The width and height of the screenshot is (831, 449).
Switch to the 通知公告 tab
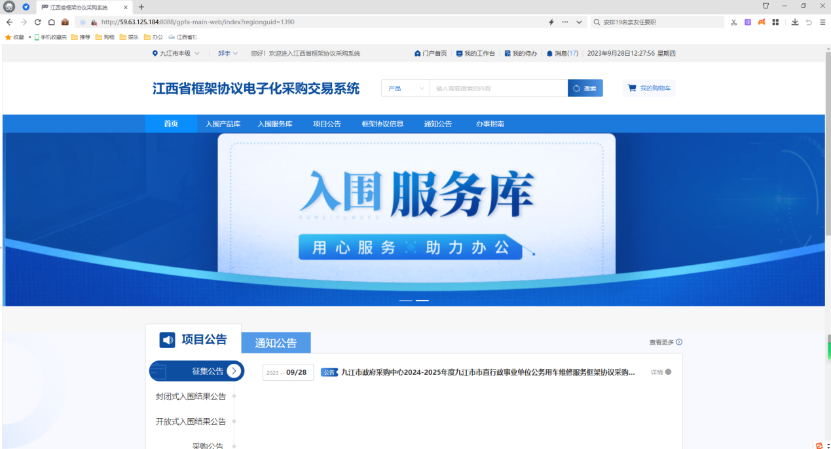276,343
